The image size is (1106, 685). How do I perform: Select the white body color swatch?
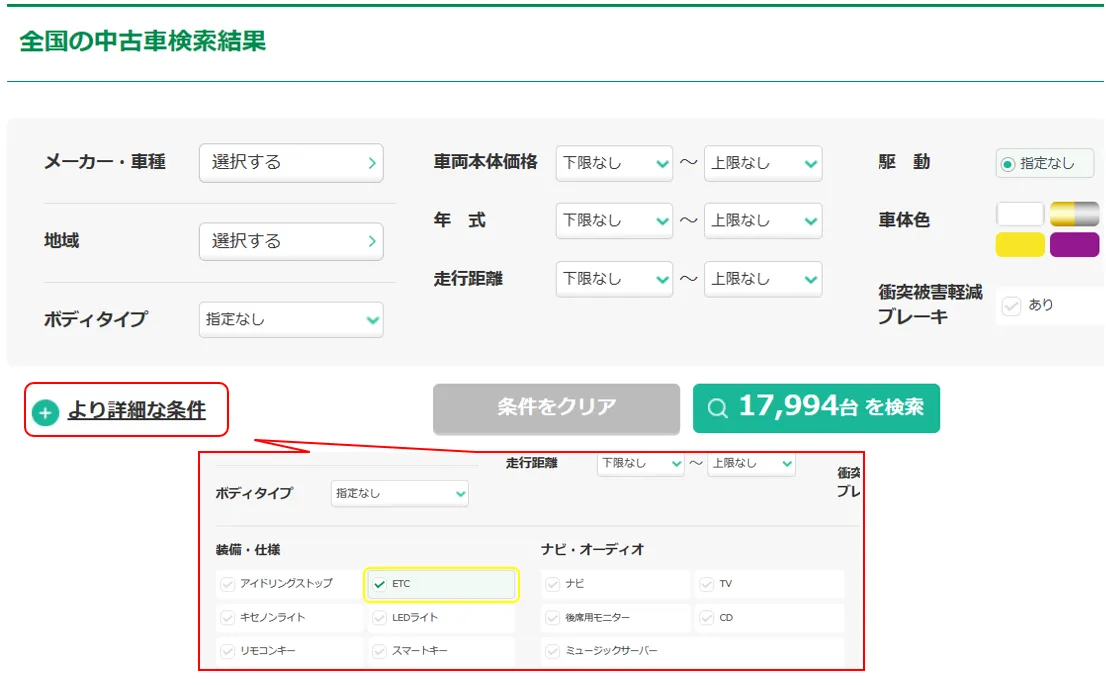pos(1020,214)
